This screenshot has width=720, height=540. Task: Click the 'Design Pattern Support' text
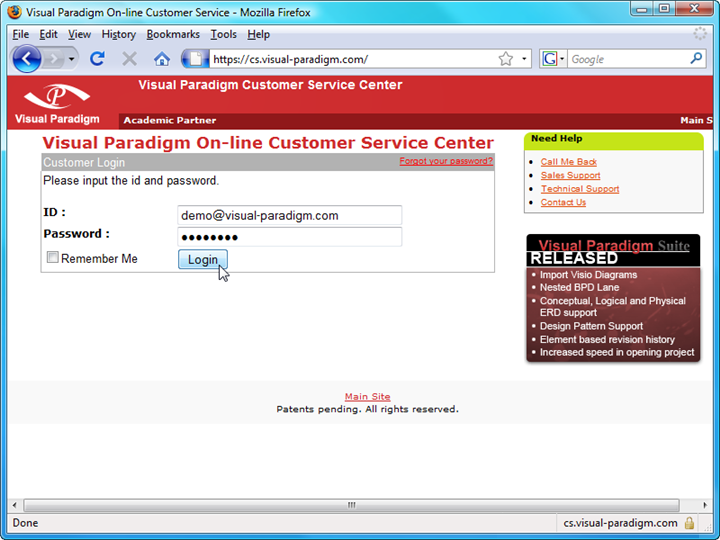click(x=591, y=326)
